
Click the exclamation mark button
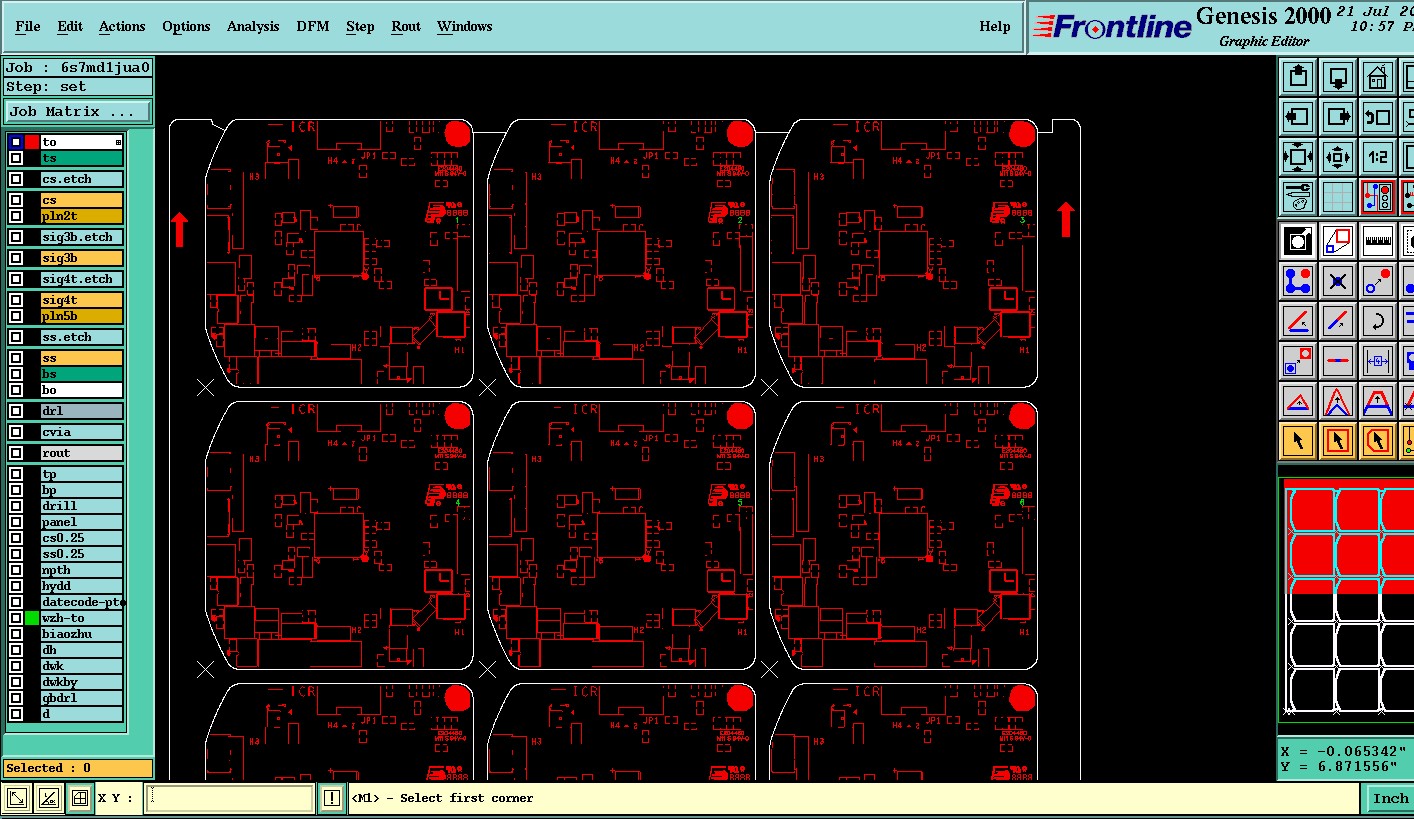coord(332,798)
